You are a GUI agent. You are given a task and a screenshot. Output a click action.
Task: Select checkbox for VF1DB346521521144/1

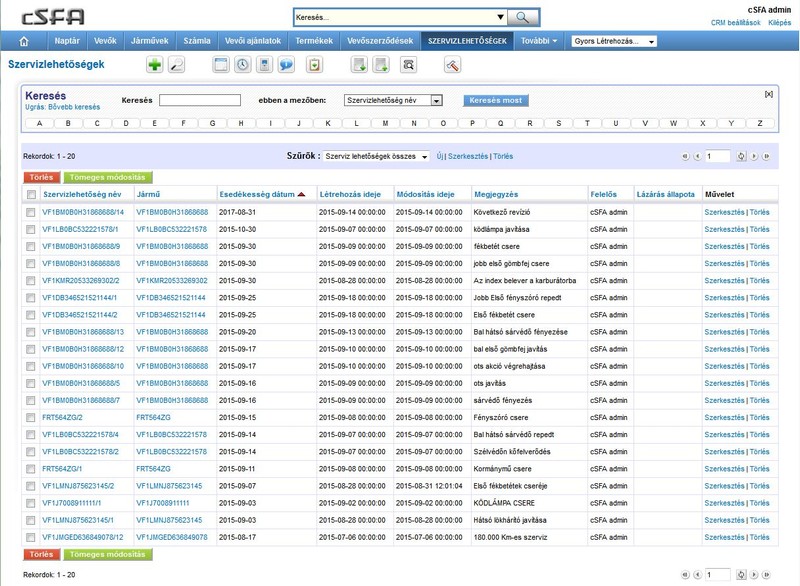31,298
